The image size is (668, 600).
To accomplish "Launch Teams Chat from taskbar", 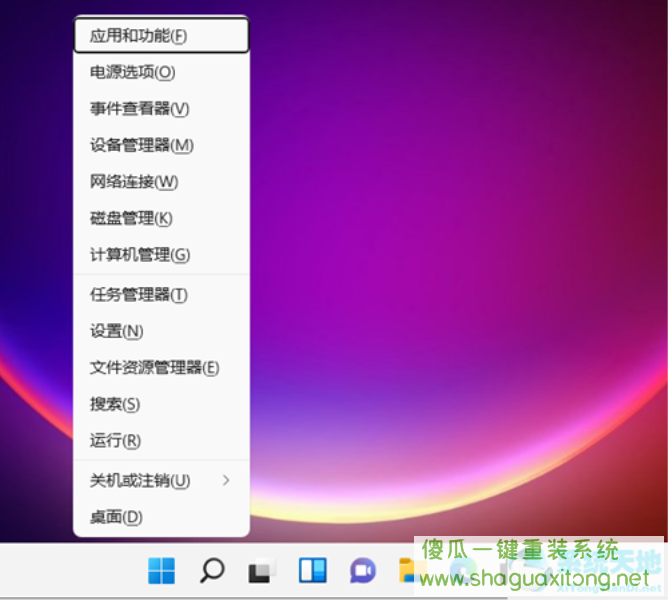I will (363, 571).
